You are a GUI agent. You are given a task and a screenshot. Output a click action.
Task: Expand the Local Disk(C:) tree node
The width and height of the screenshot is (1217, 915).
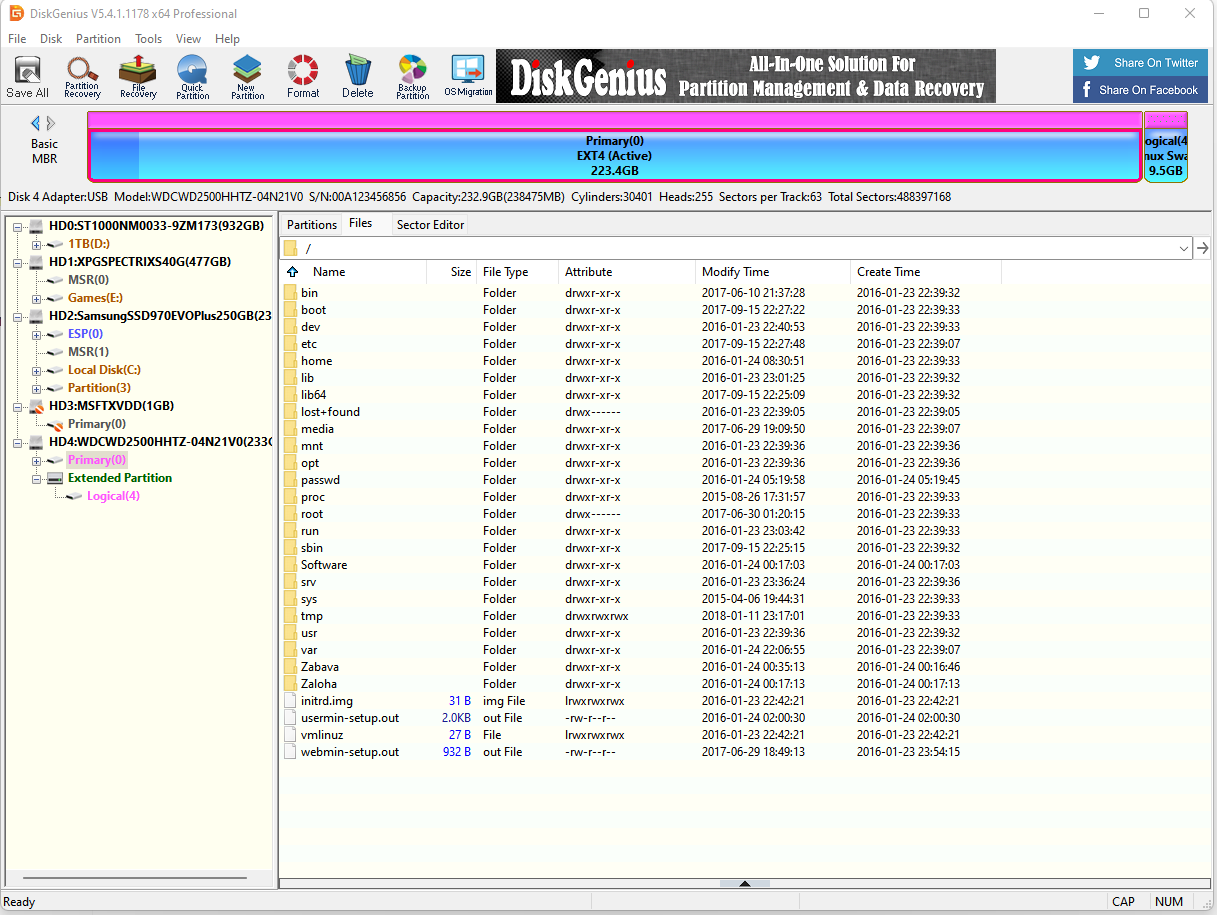point(37,370)
